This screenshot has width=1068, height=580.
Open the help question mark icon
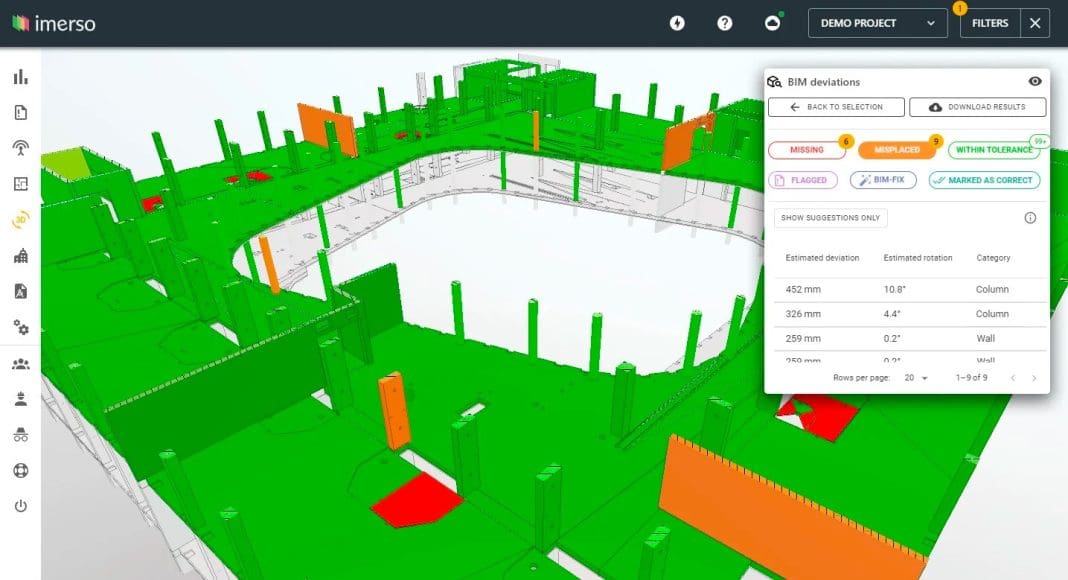coord(725,23)
